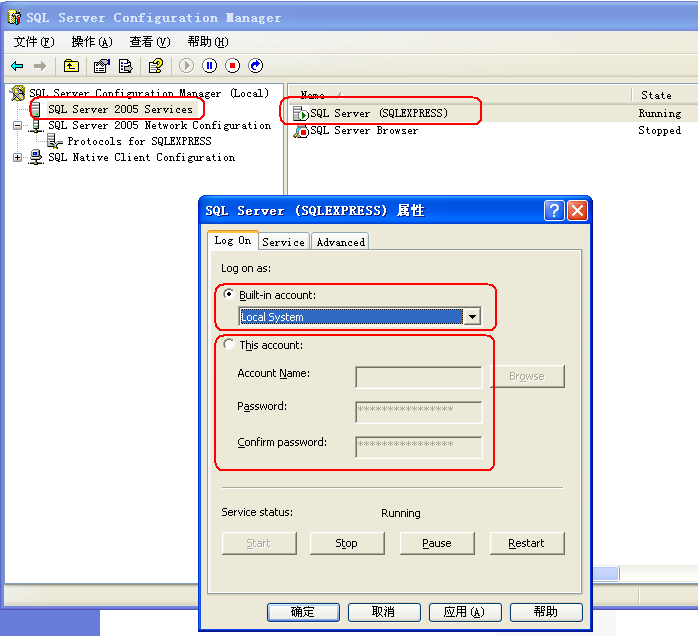Click the Back arrow toolbar icon

(17, 66)
